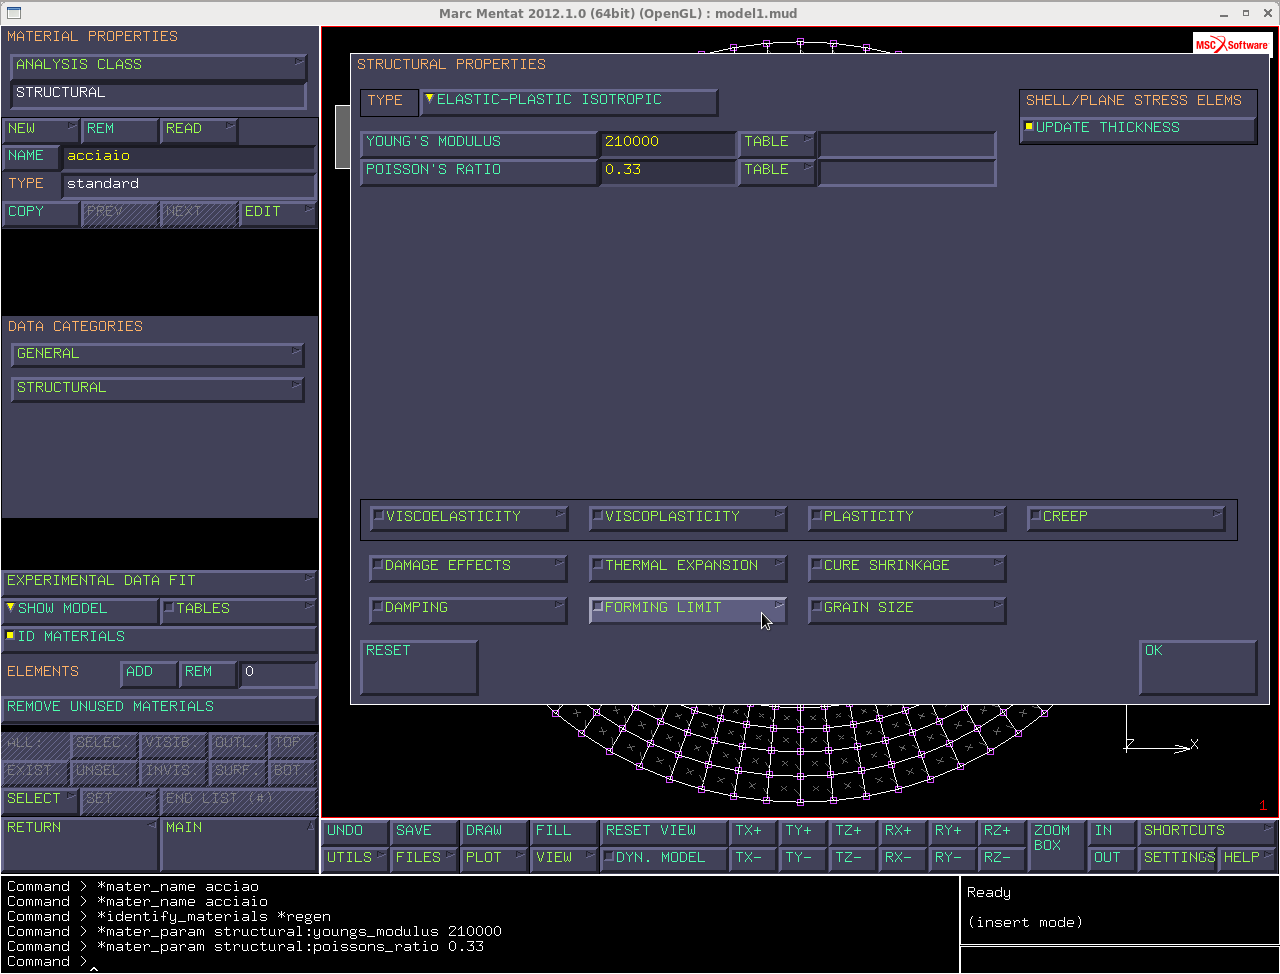Enable PLASTICITY option

pos(907,518)
